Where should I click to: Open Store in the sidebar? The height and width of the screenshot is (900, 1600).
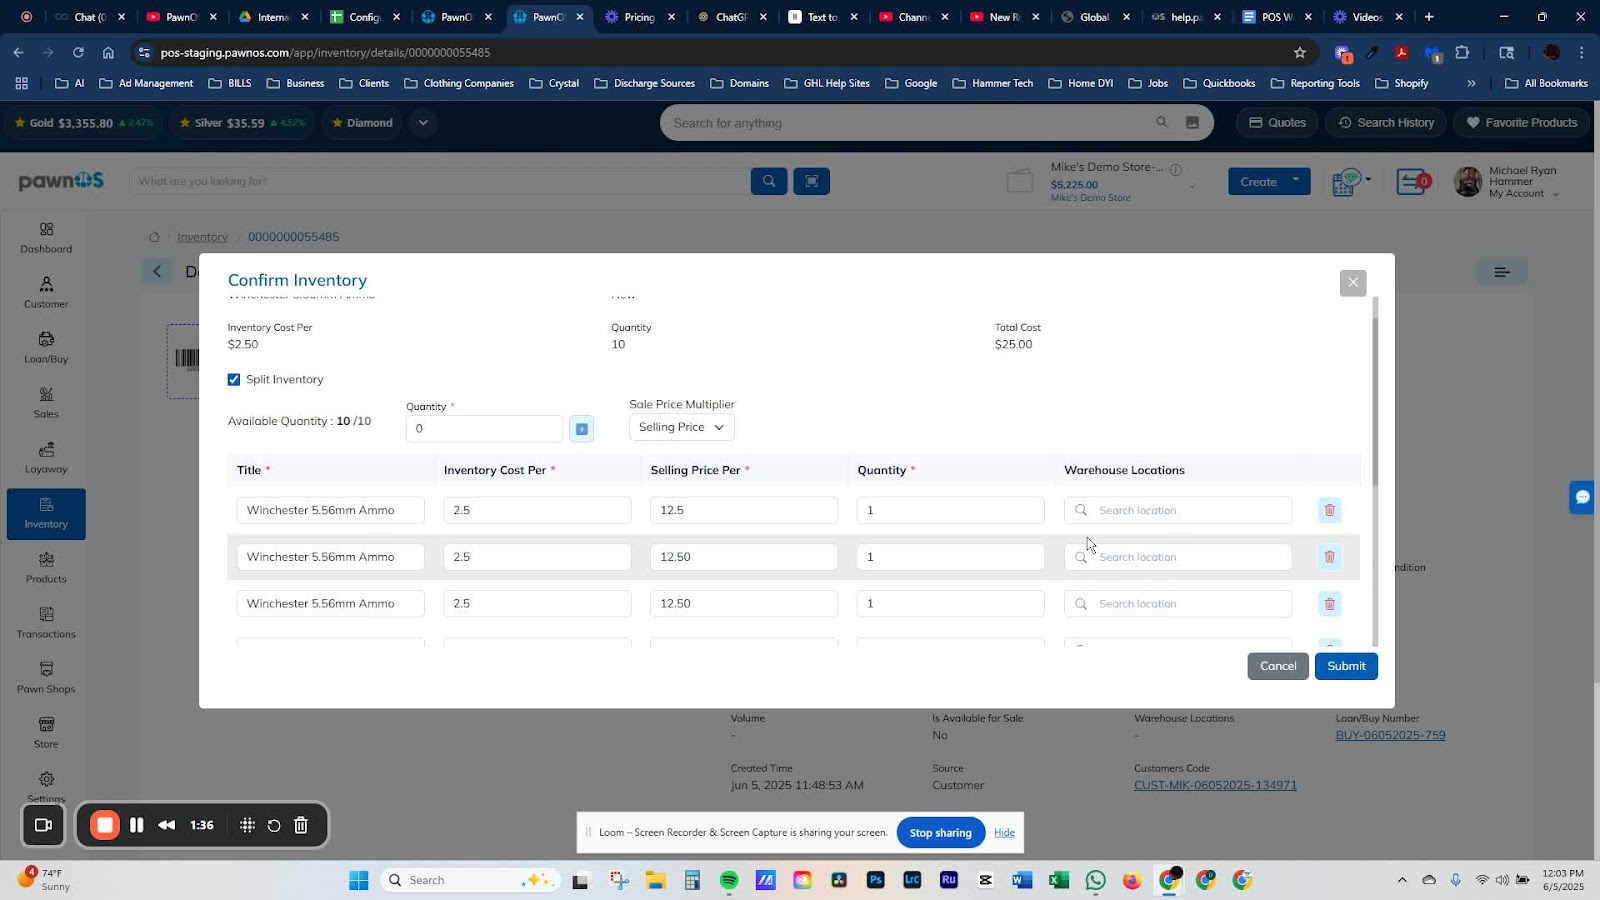(46, 734)
